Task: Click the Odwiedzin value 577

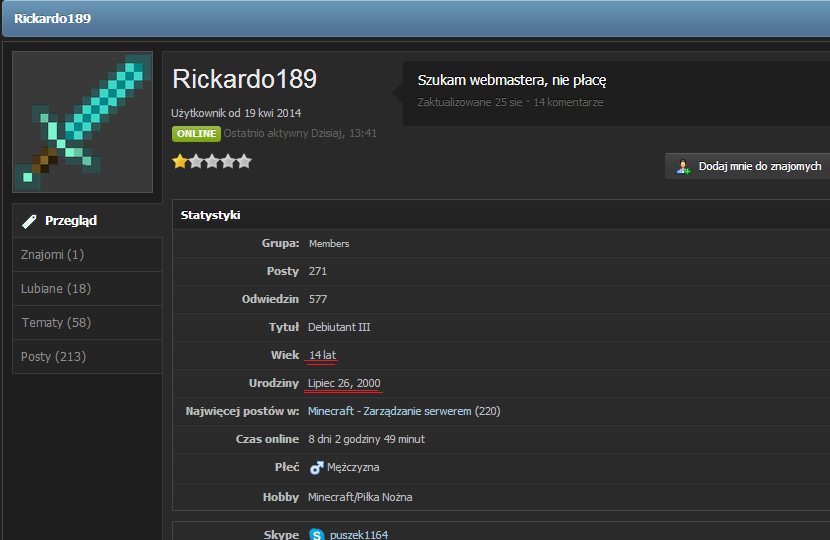Action: pos(318,300)
